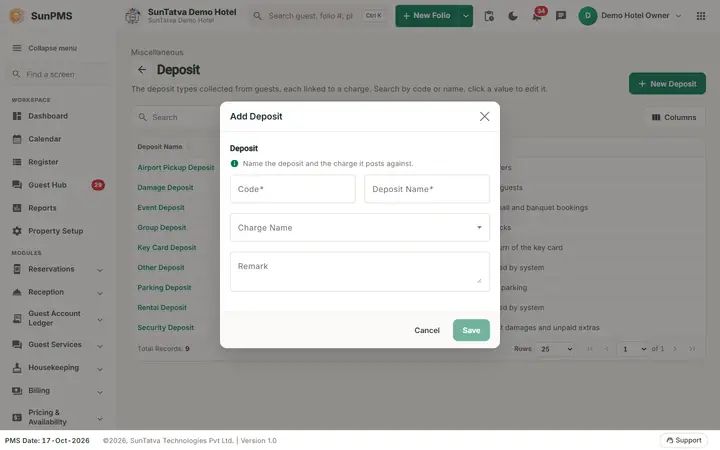The image size is (720, 450).
Task: Expand the Reservations module chevron
Action: [100, 270]
